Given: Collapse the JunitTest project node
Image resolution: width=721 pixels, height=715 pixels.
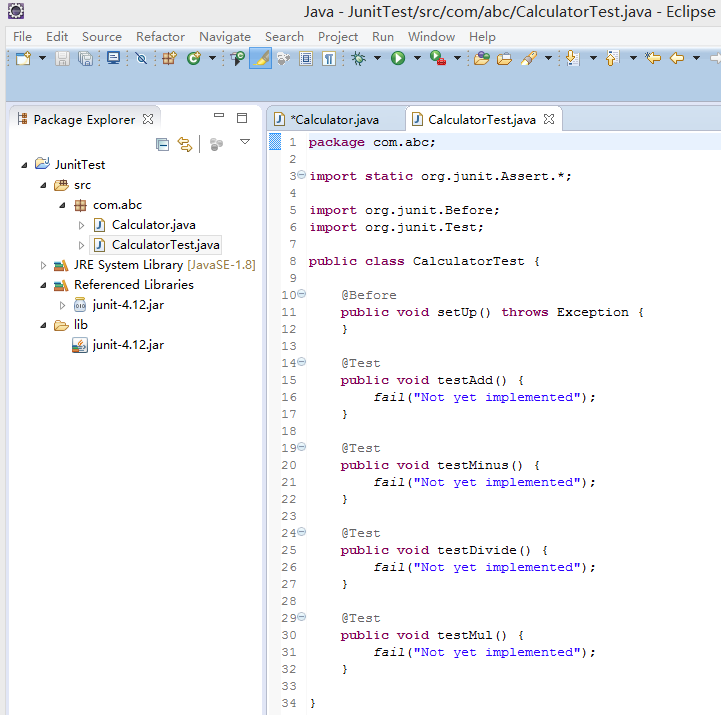Looking at the screenshot, I should point(24,165).
